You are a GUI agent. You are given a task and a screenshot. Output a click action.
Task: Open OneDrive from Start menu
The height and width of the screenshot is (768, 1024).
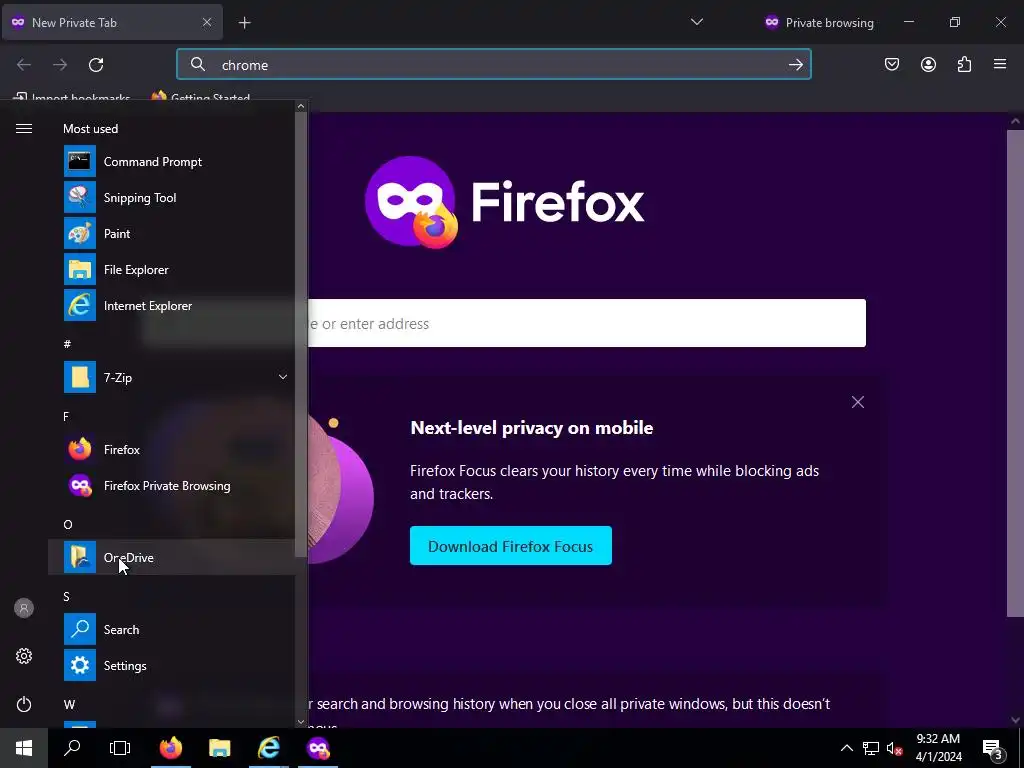tap(171, 557)
